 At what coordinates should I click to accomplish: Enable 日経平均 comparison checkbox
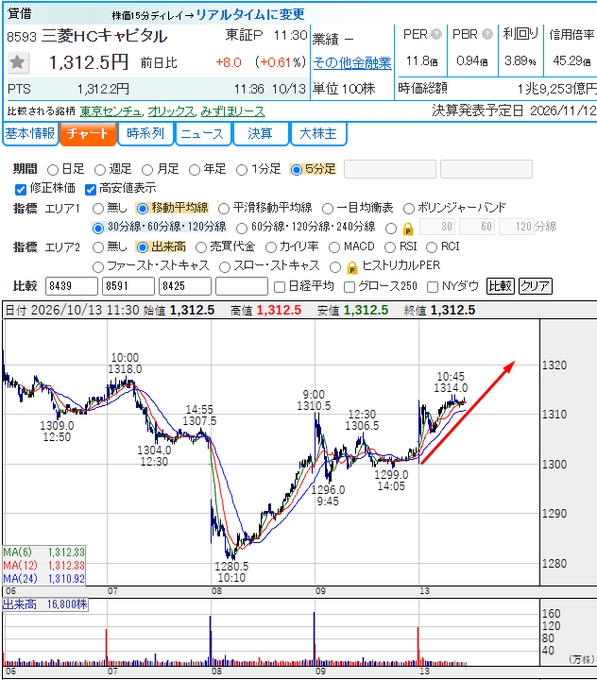tap(280, 287)
